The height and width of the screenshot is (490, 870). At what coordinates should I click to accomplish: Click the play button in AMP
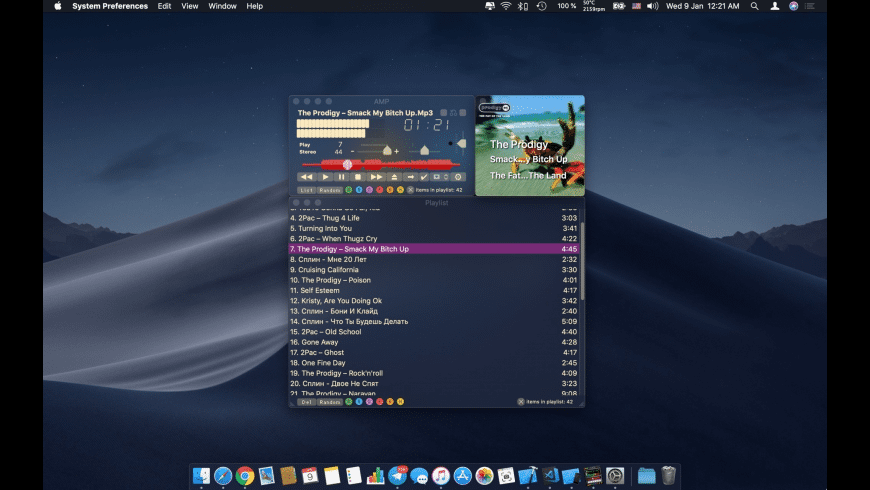coord(325,177)
